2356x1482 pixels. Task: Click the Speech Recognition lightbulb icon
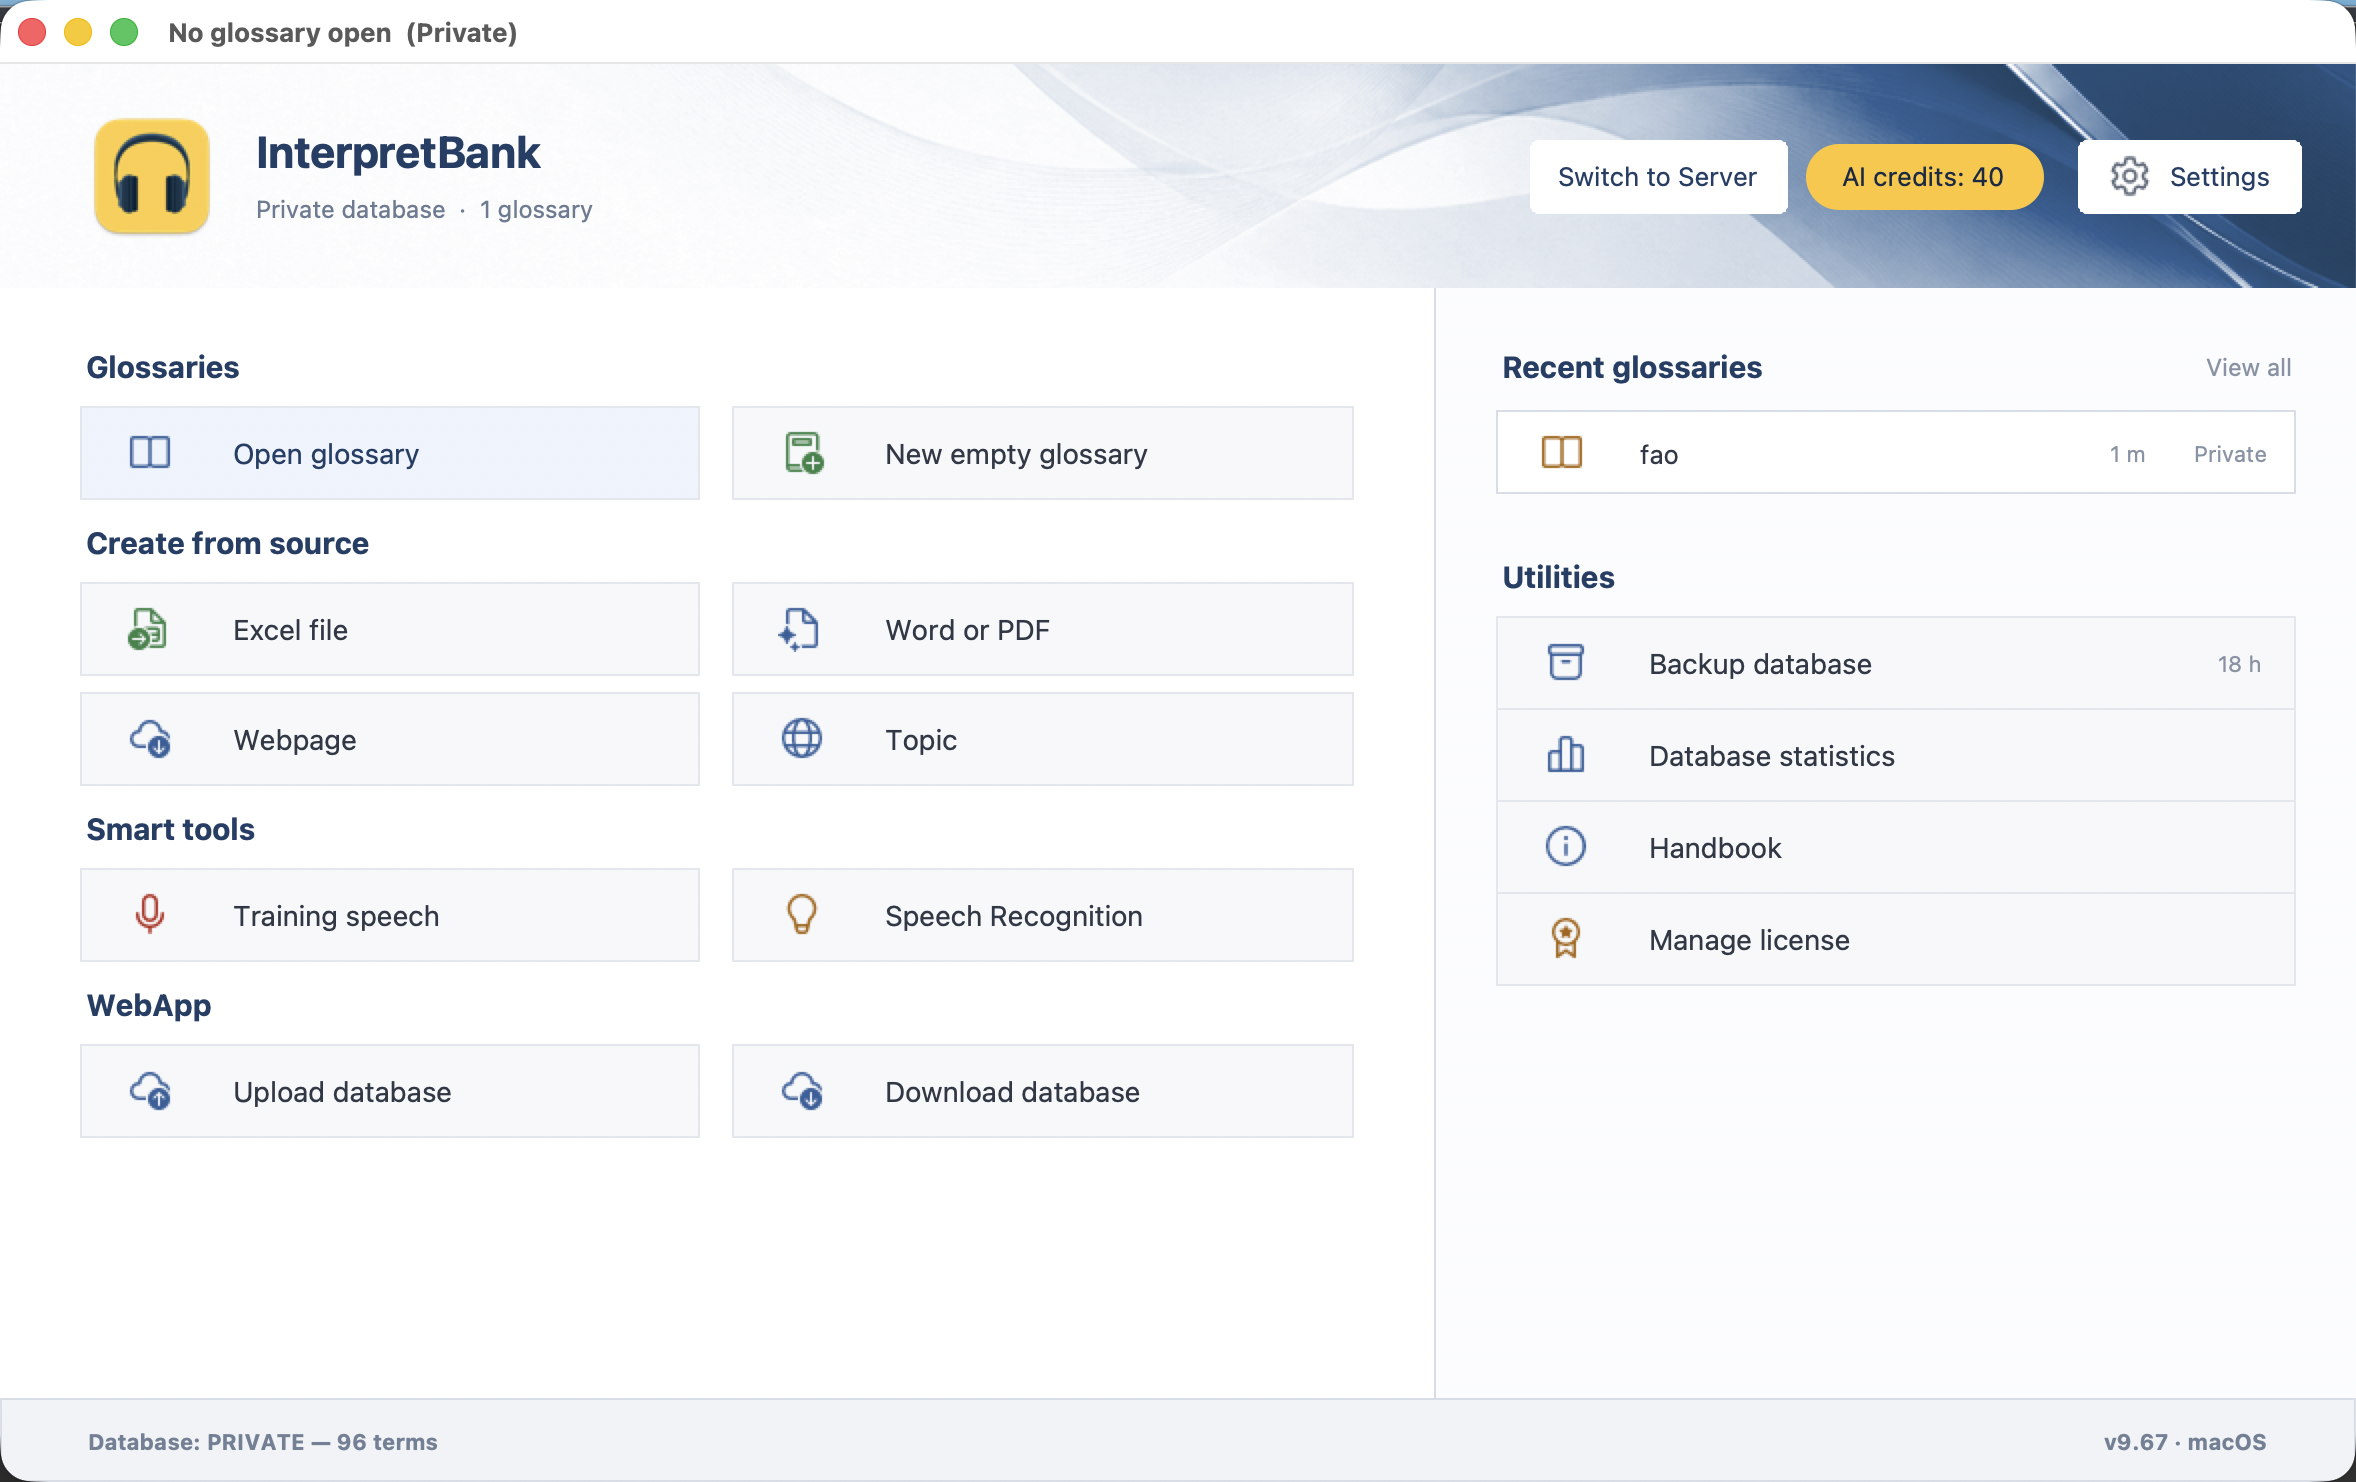point(801,914)
